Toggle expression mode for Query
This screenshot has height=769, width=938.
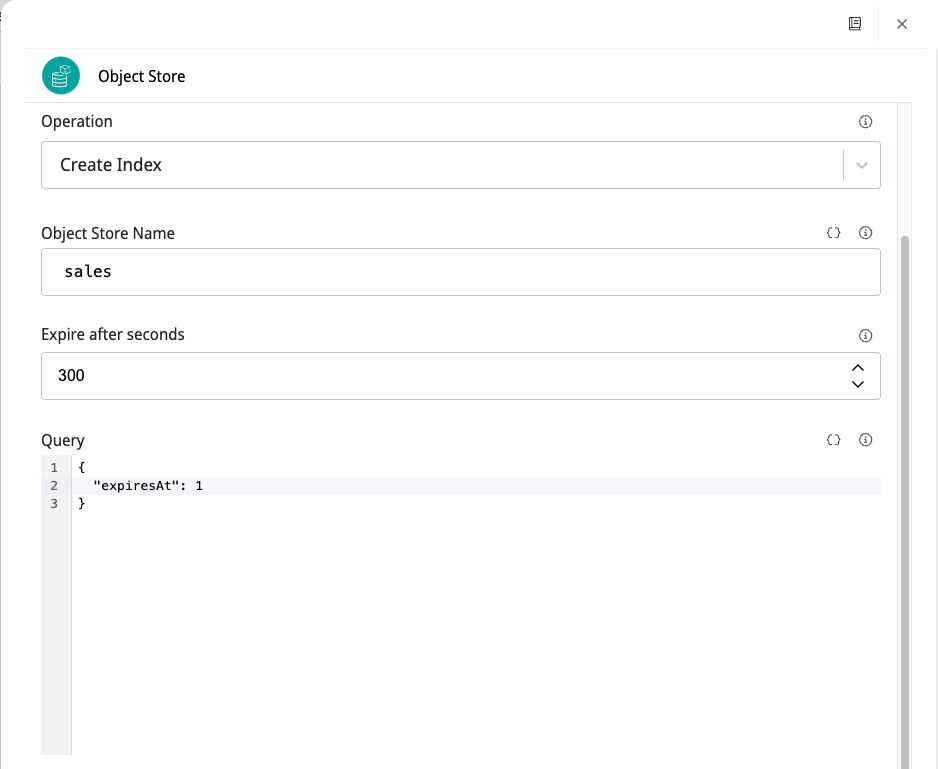(834, 440)
